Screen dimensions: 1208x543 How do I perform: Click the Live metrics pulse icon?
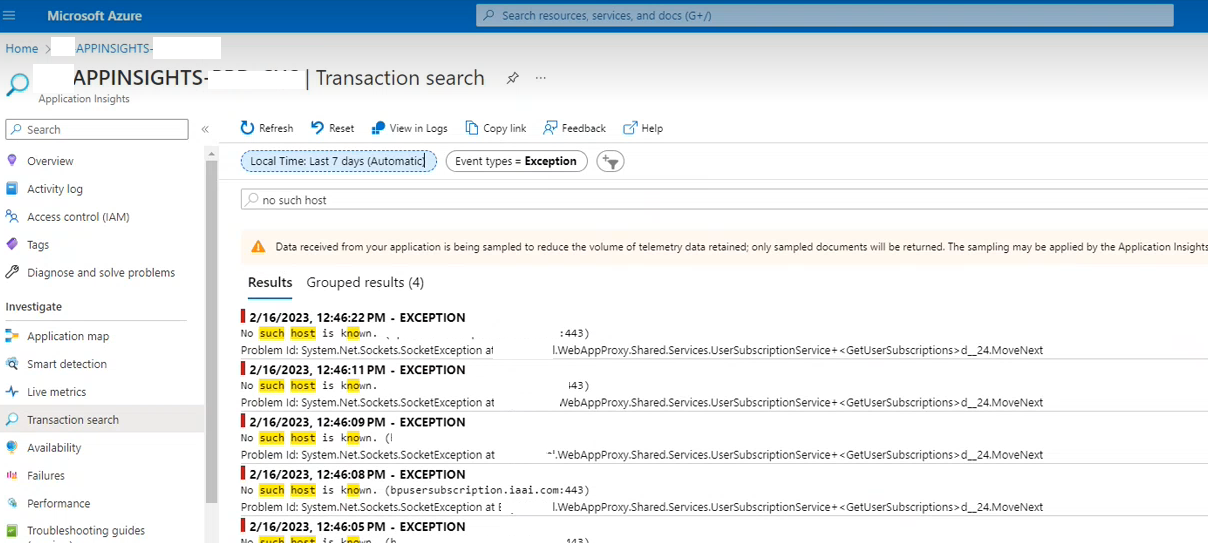(12, 393)
